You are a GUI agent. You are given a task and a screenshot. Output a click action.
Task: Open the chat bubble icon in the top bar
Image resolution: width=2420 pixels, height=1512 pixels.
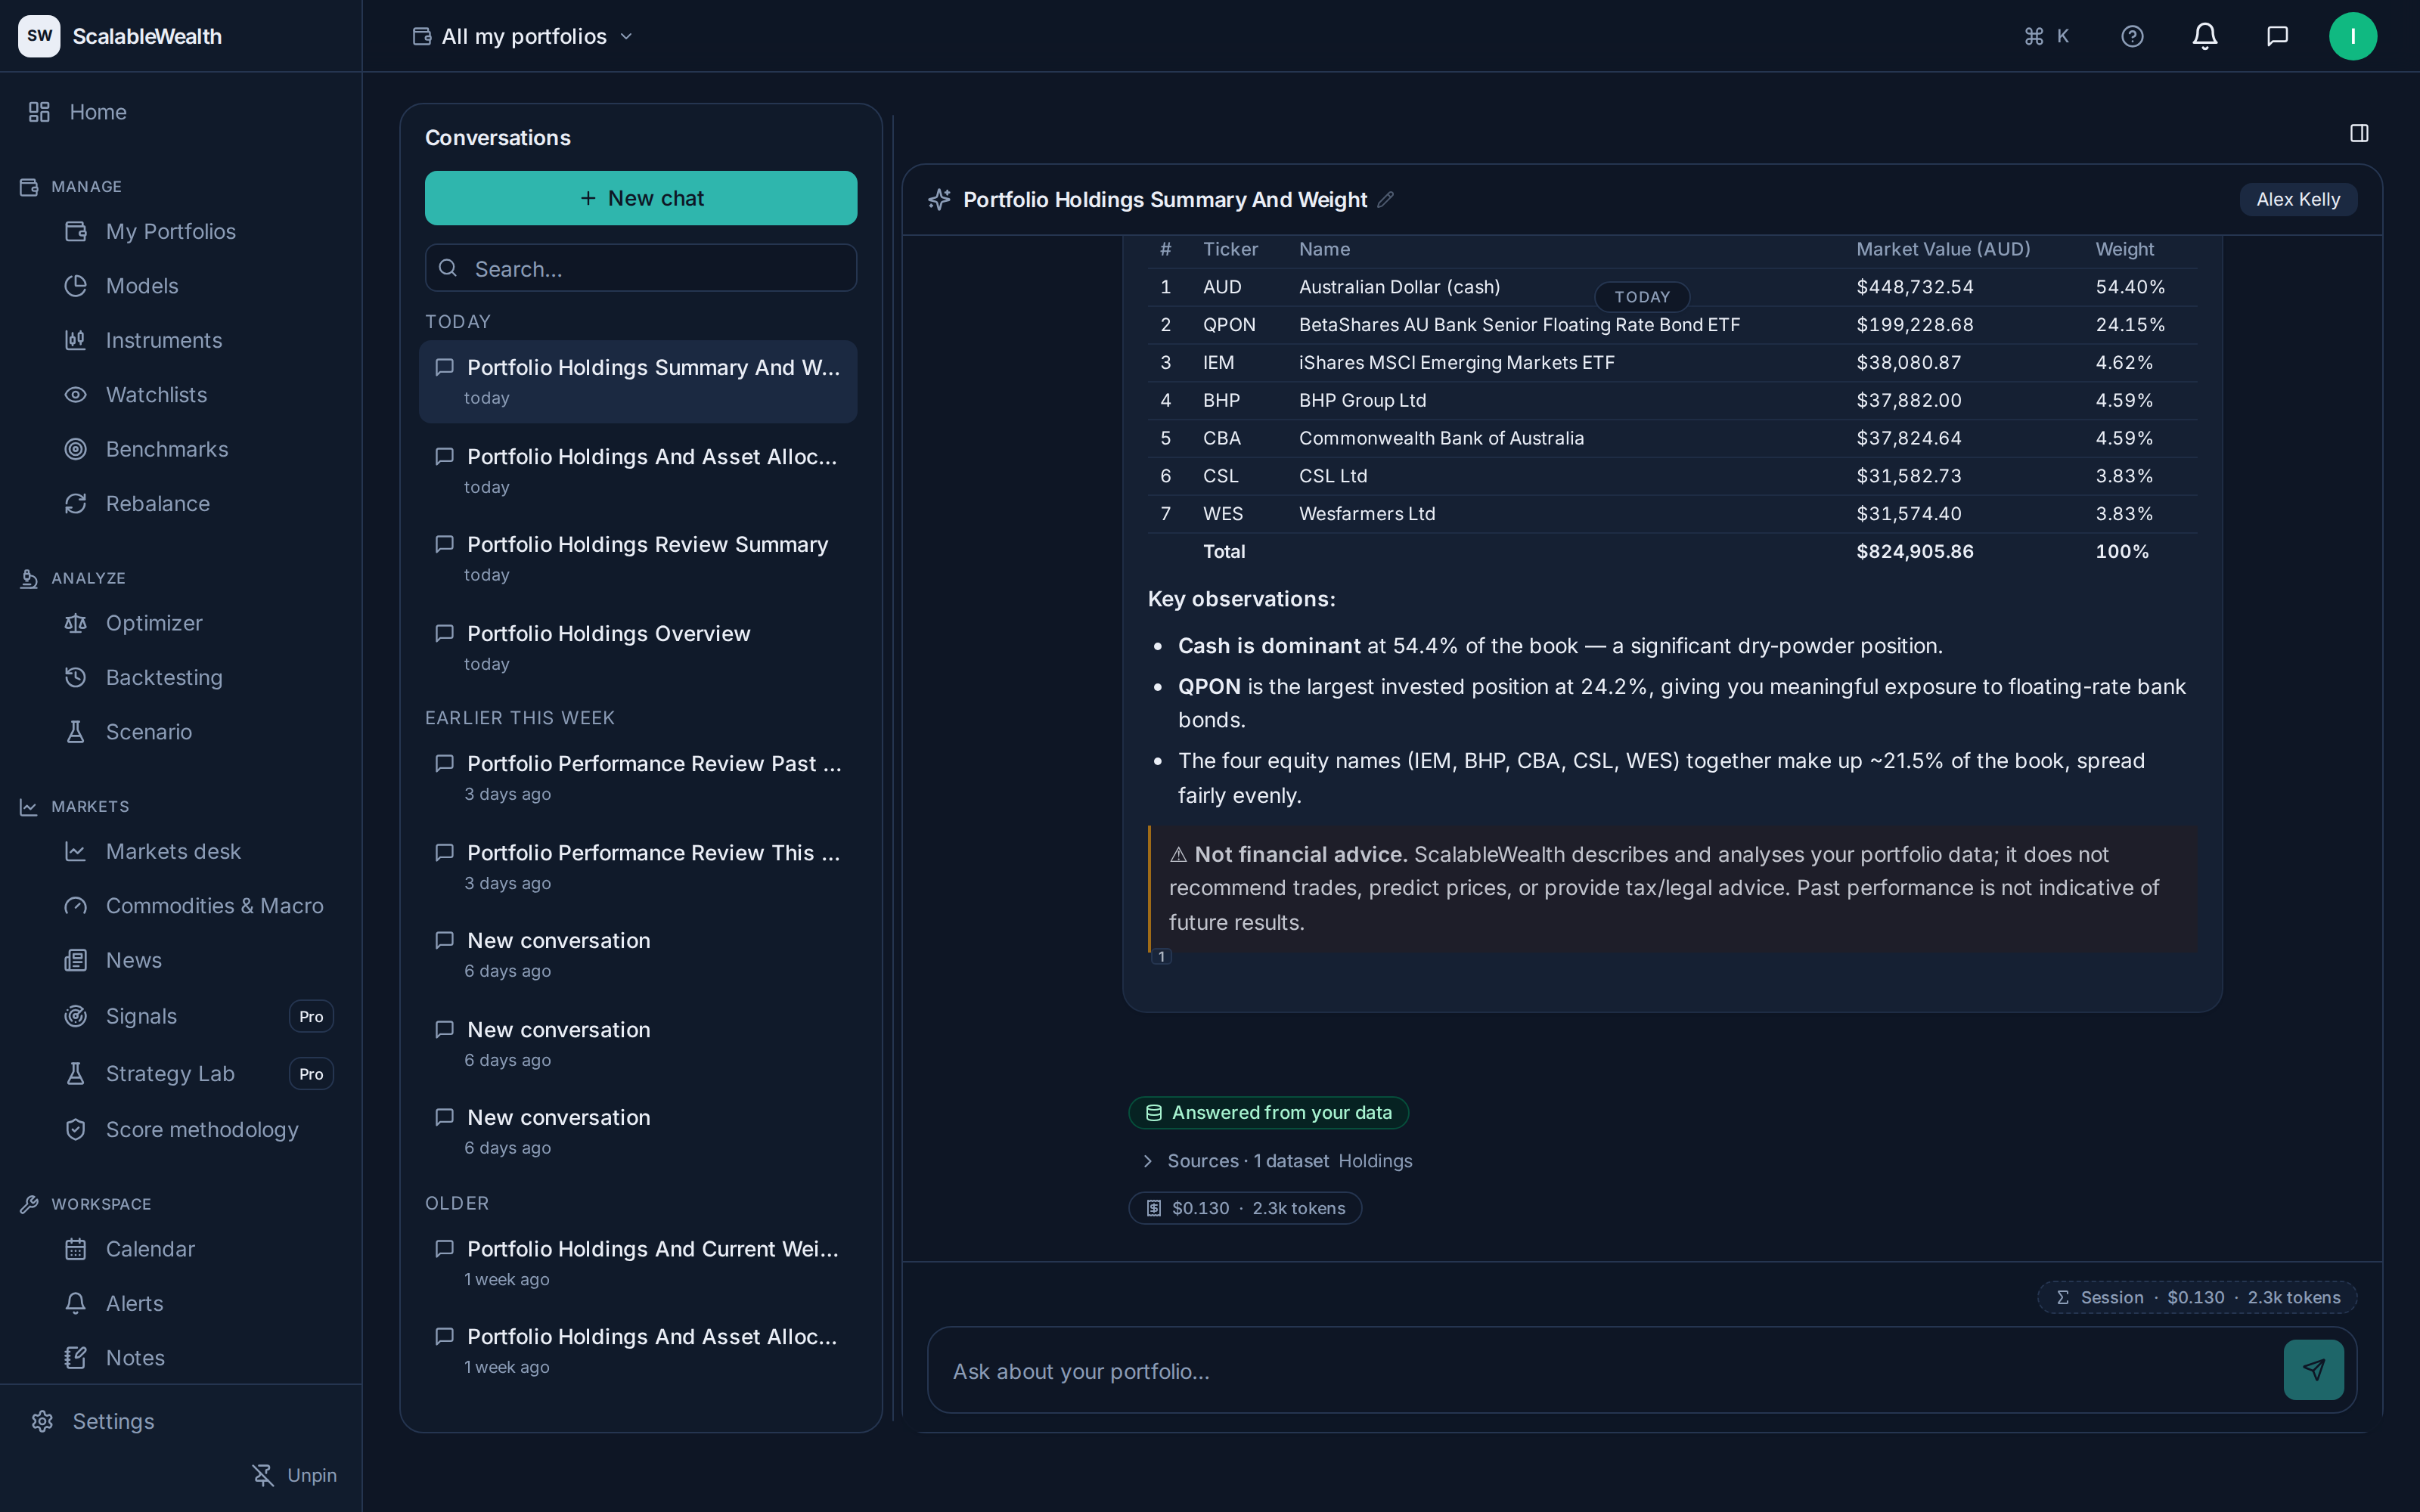(x=2277, y=36)
